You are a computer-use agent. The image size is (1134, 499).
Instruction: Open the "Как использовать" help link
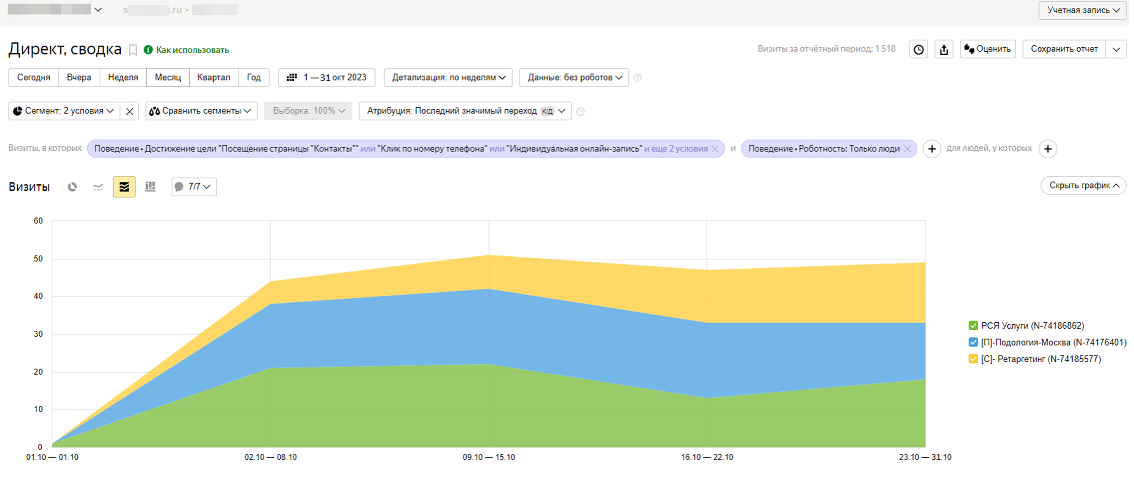192,50
